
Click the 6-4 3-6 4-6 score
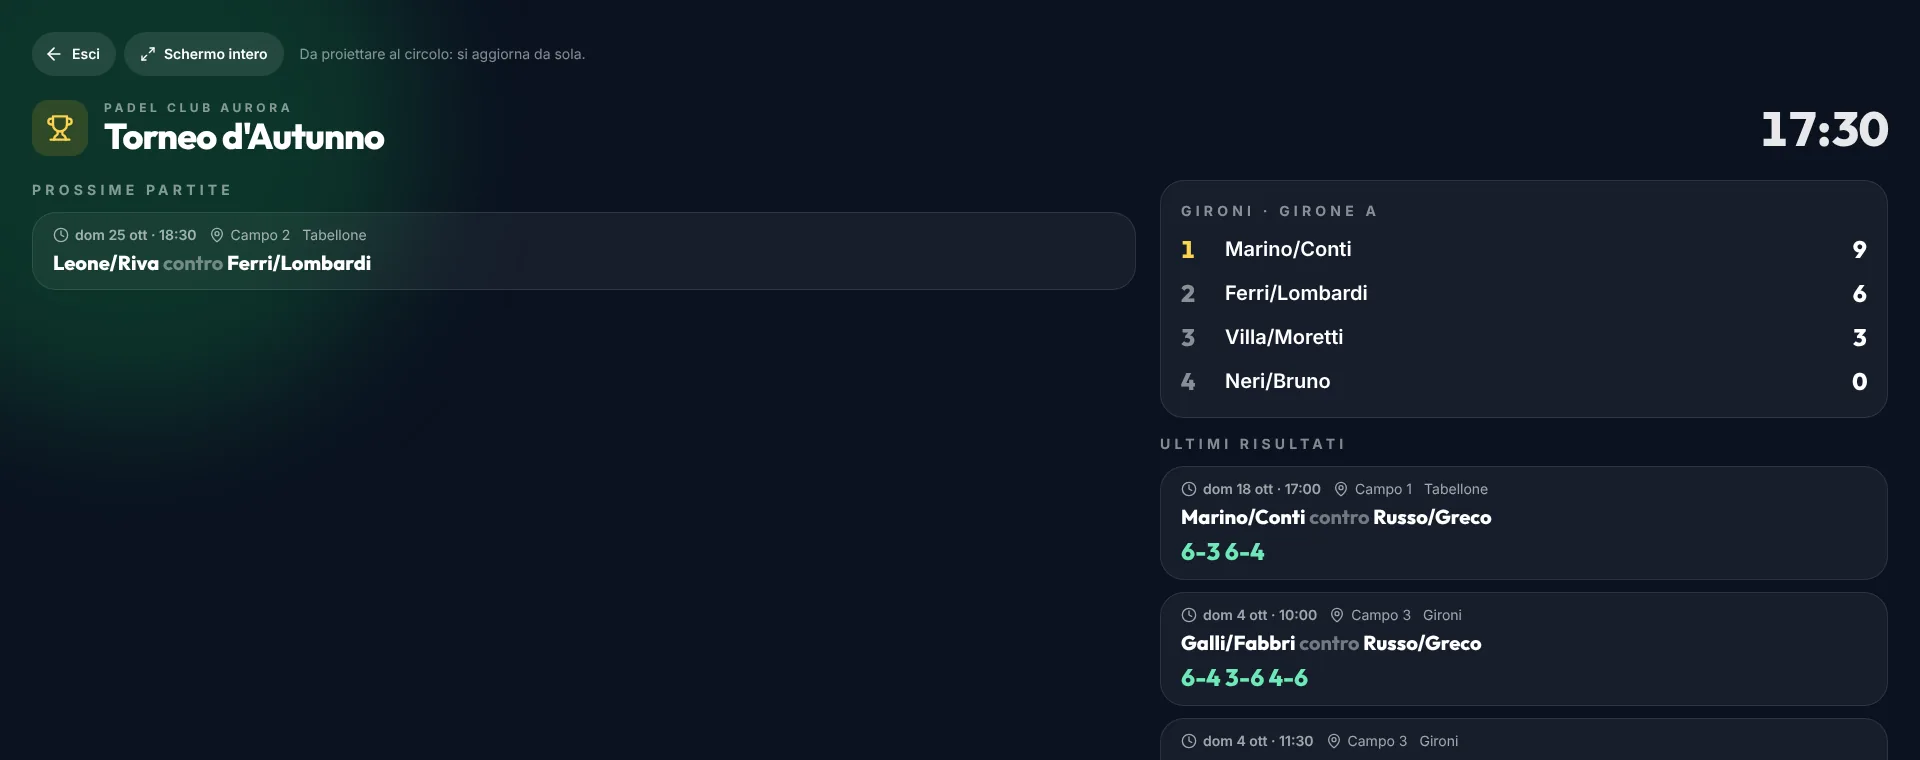point(1244,678)
